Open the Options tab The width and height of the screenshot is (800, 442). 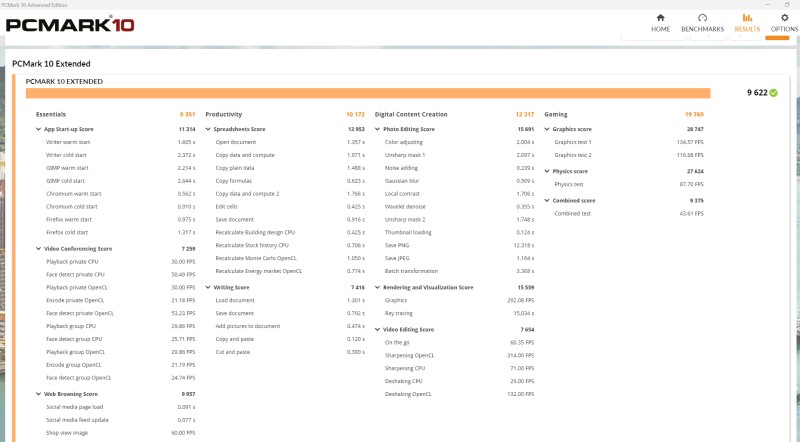tap(784, 23)
